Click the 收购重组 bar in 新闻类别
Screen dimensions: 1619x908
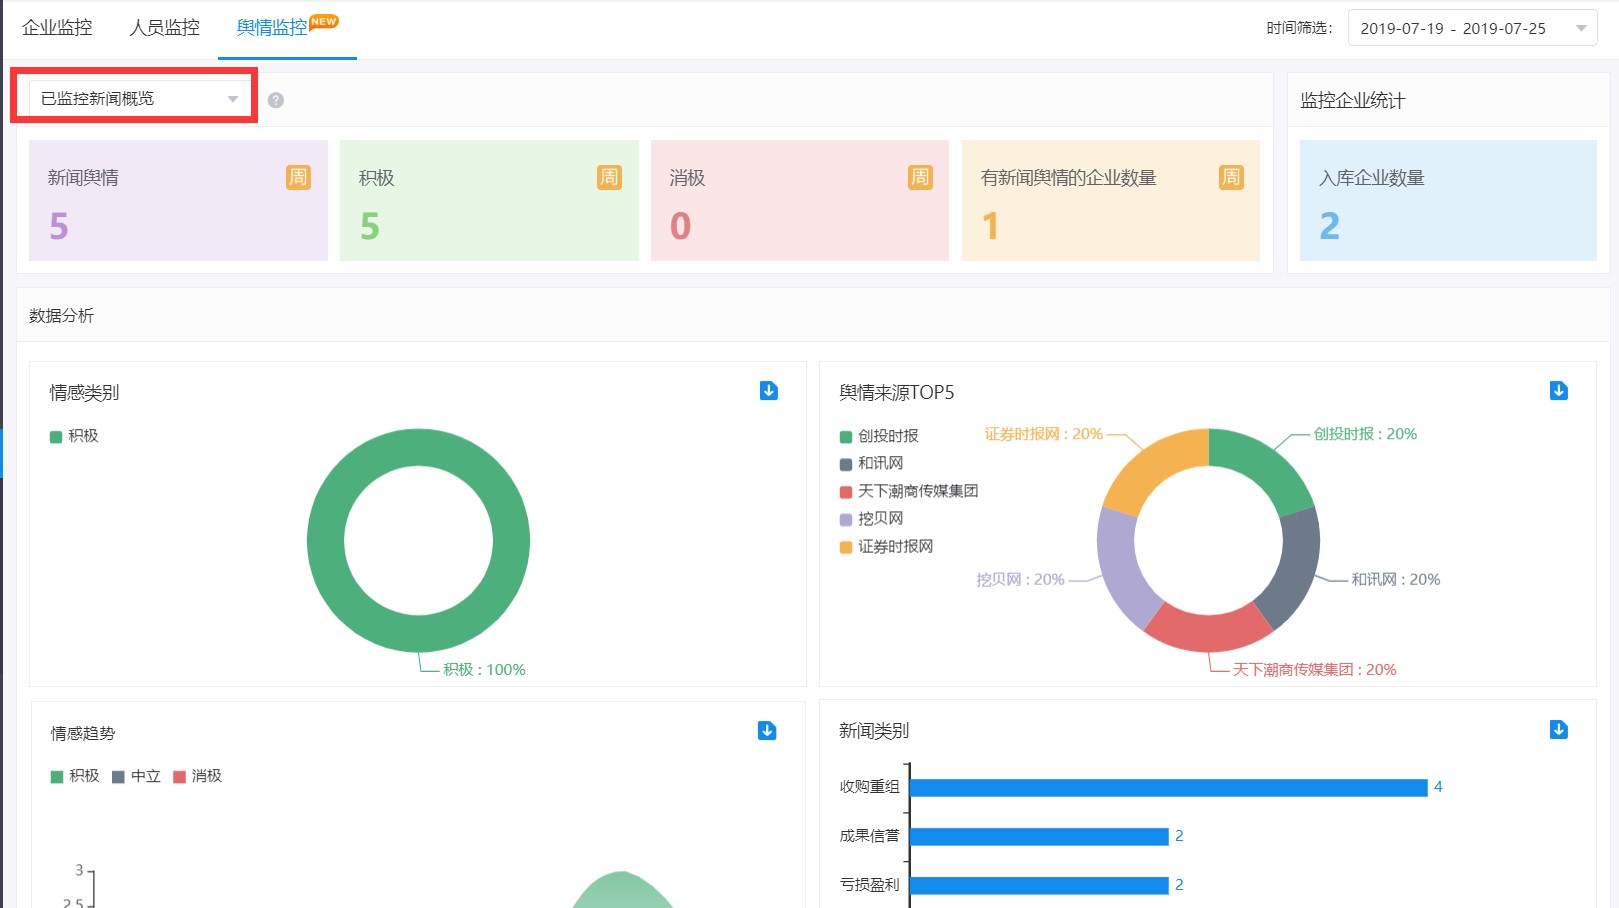pyautogui.click(x=1169, y=788)
